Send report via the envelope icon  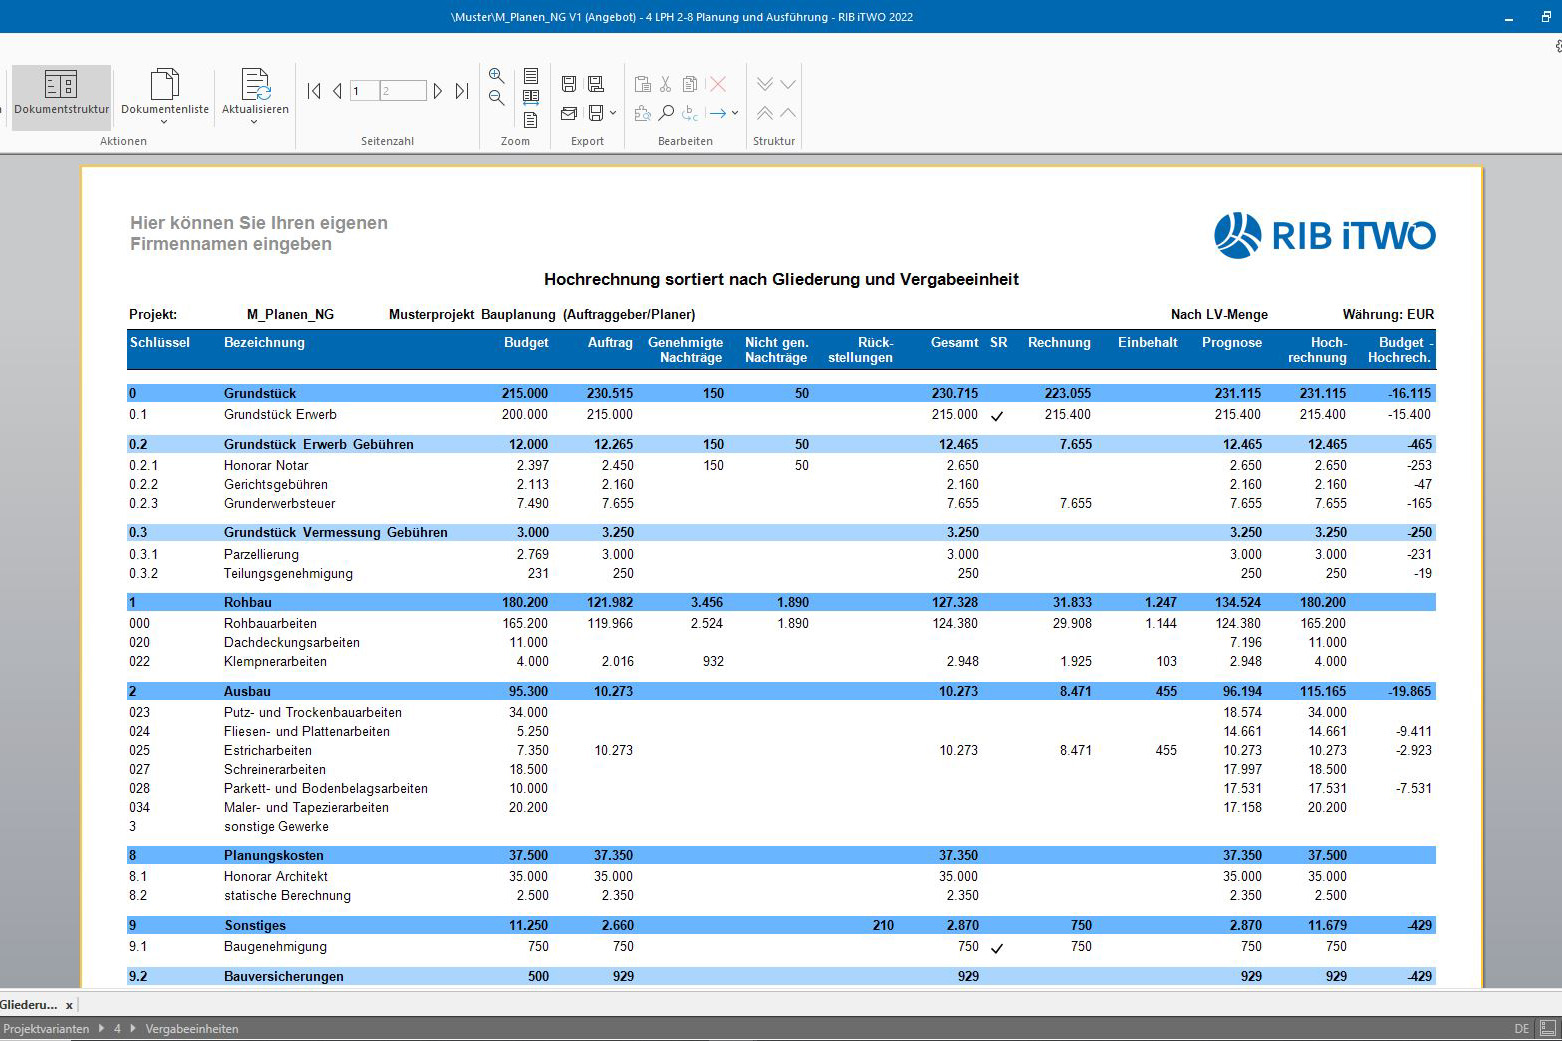569,113
